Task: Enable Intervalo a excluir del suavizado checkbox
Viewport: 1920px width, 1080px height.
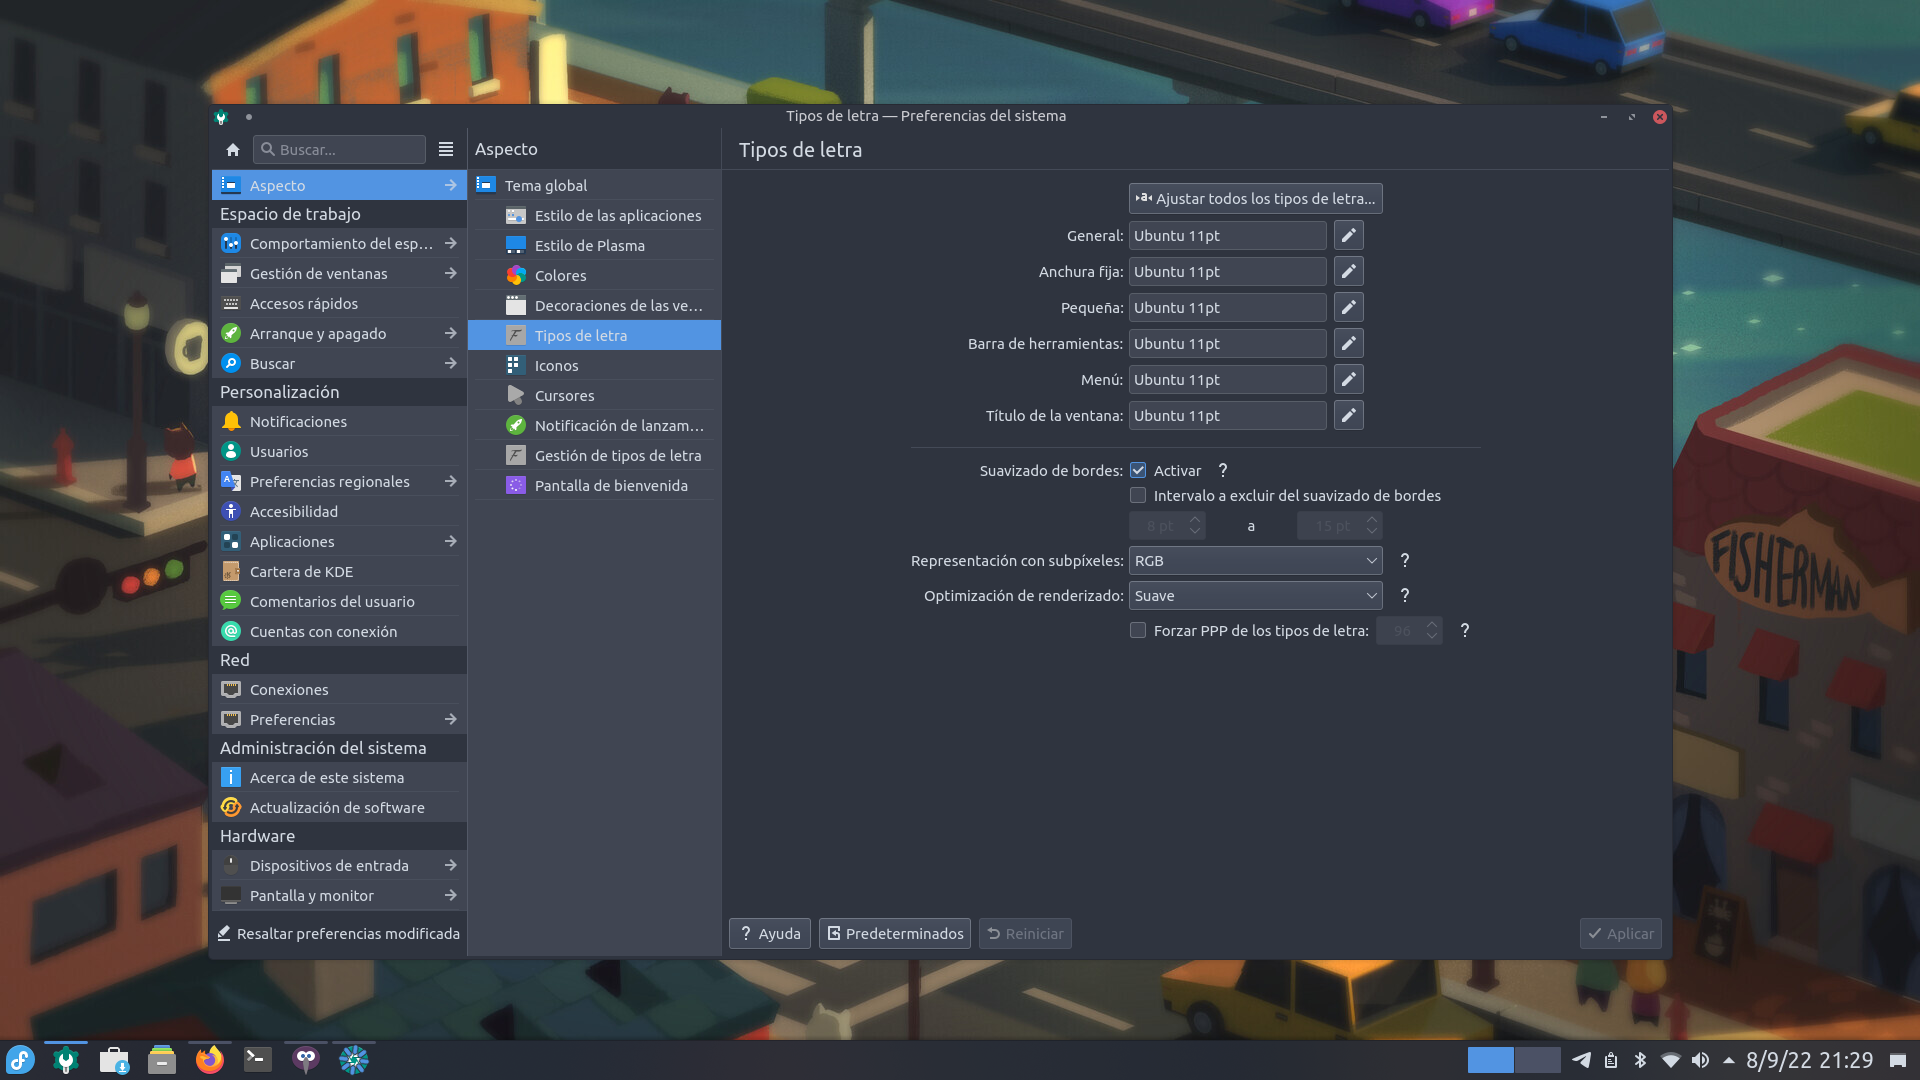Action: 1138,496
